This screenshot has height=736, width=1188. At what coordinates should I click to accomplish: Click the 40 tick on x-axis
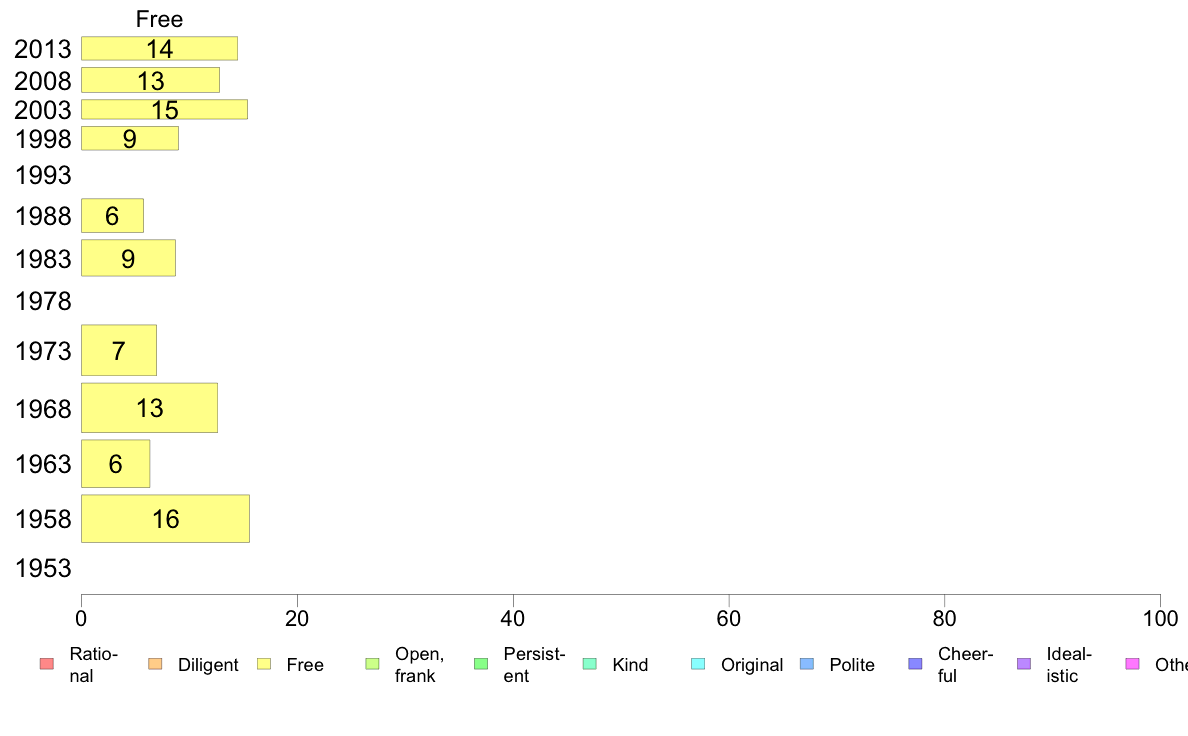pos(513,619)
